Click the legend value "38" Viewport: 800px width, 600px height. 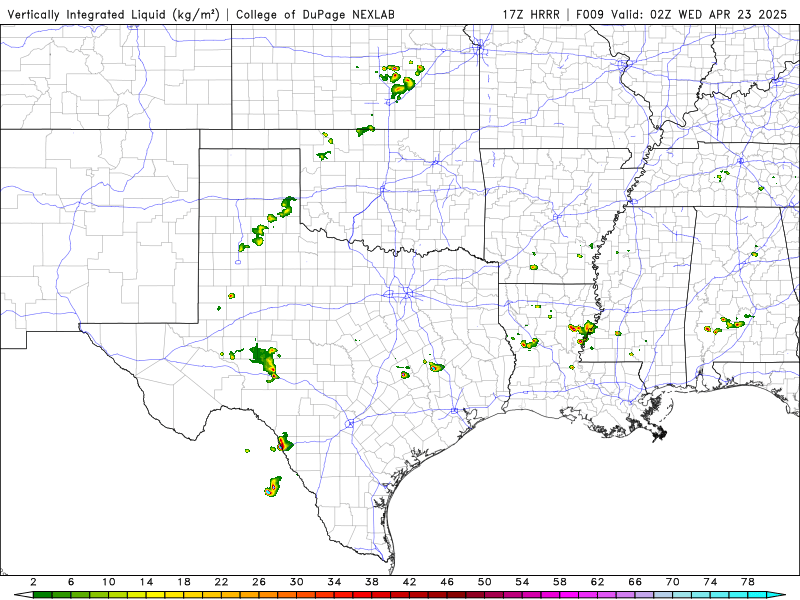[372, 582]
